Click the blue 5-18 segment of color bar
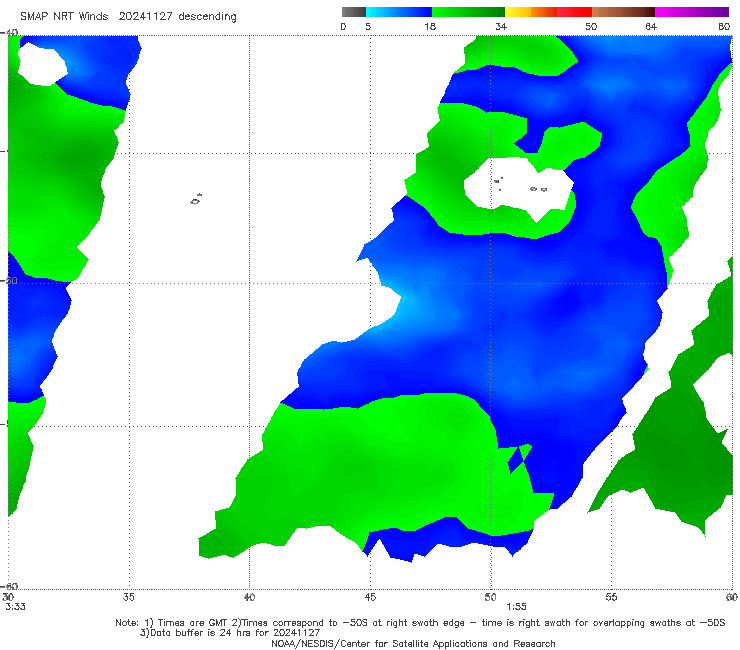 (x=399, y=12)
